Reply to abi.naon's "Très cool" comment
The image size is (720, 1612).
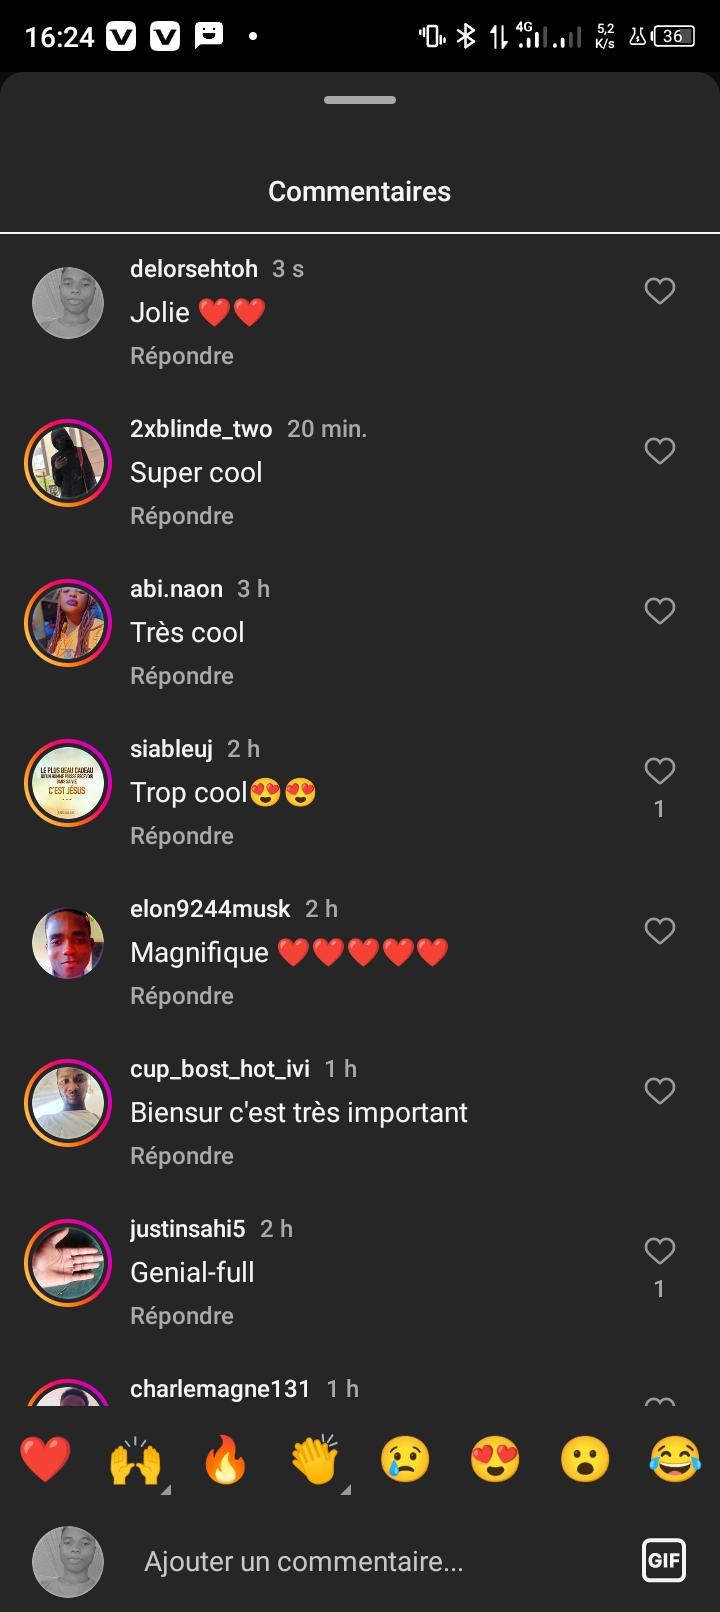point(182,676)
